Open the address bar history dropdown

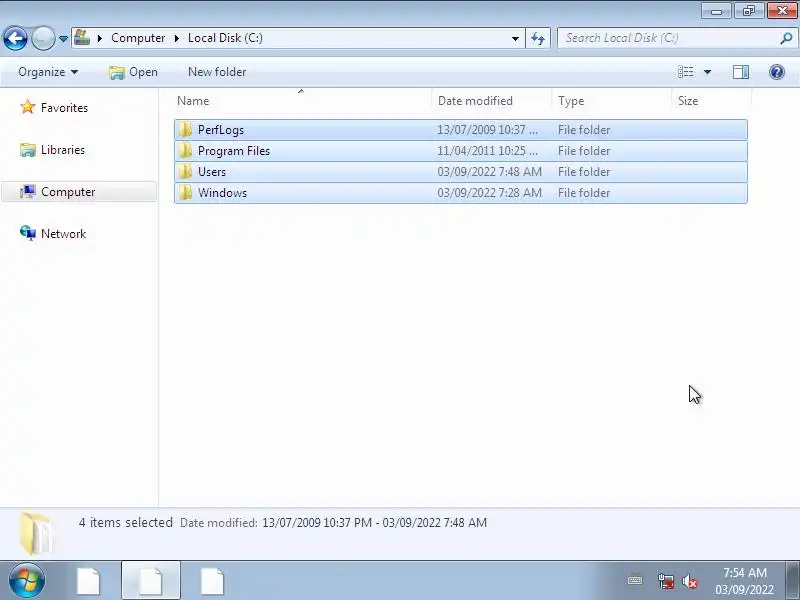pyautogui.click(x=515, y=39)
